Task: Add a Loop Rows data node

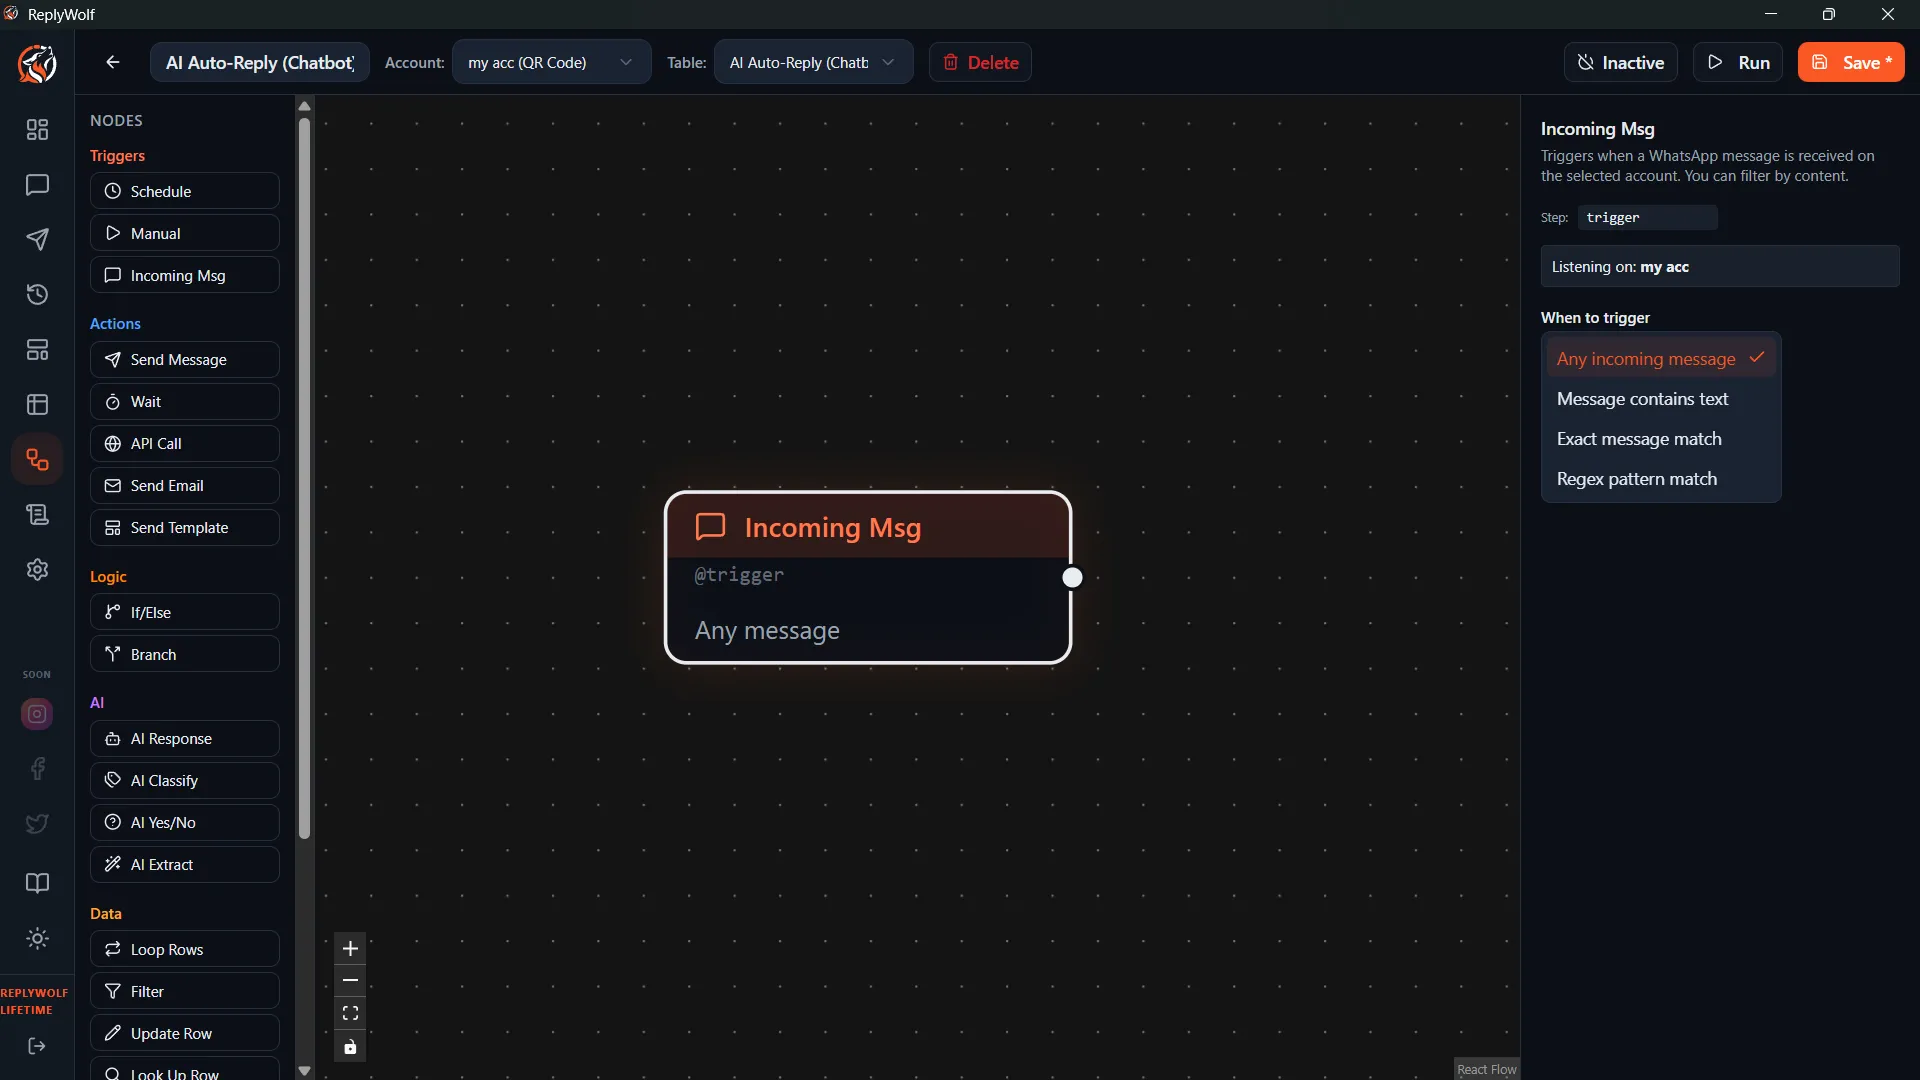Action: coord(185,949)
